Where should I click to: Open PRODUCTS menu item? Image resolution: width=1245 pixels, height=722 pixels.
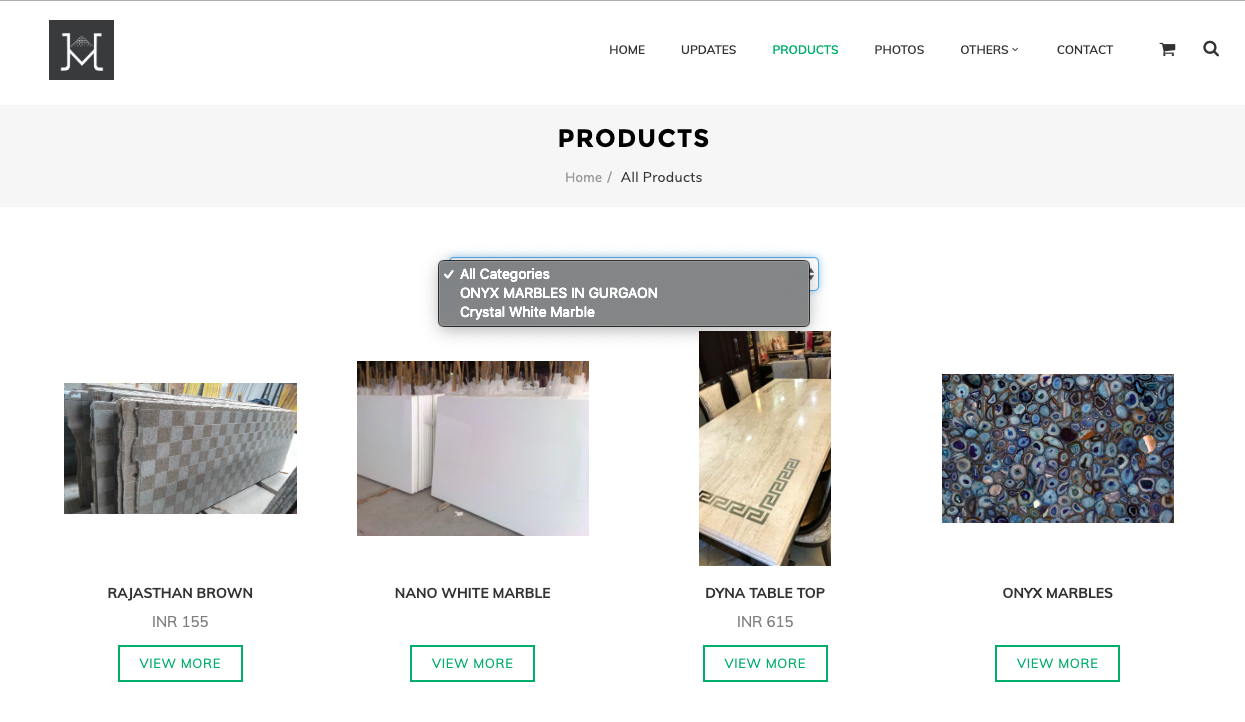click(805, 50)
